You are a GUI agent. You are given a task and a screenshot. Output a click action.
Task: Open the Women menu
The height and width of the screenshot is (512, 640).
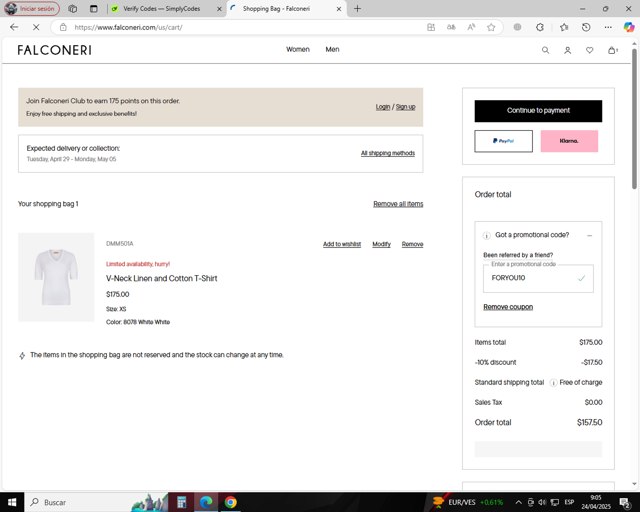pos(298,49)
